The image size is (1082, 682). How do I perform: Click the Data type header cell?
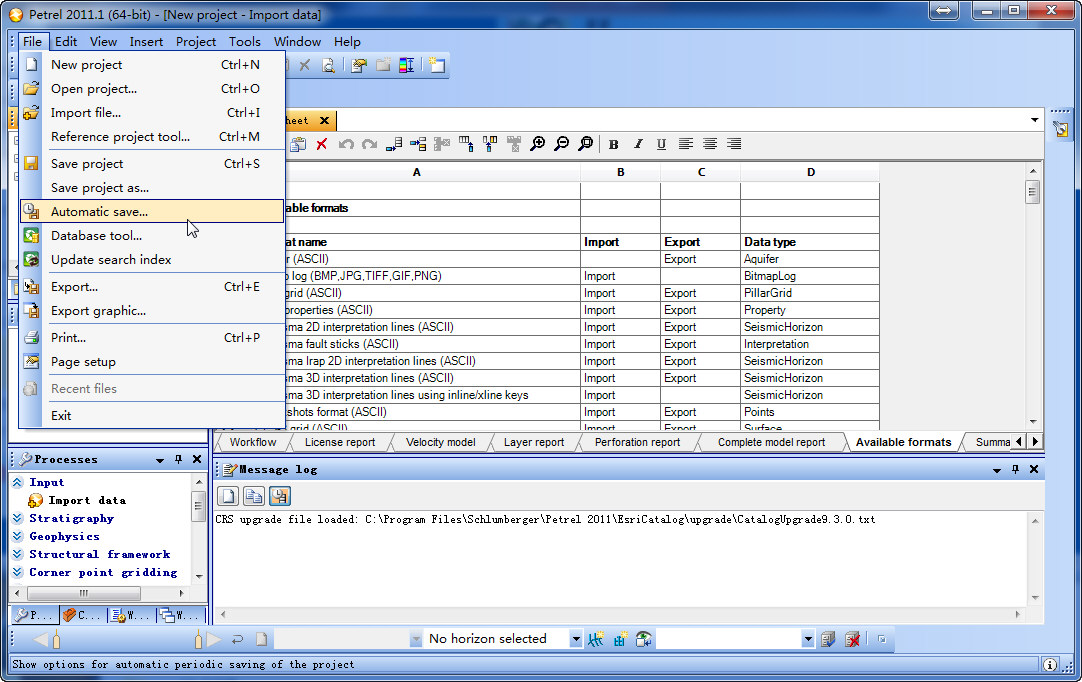[x=809, y=242]
